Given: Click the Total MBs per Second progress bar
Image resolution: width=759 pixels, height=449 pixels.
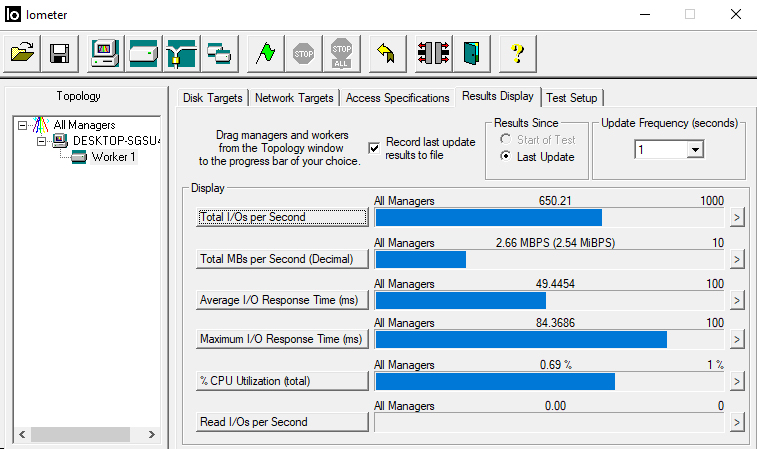Looking at the screenshot, I should click(x=550, y=259).
